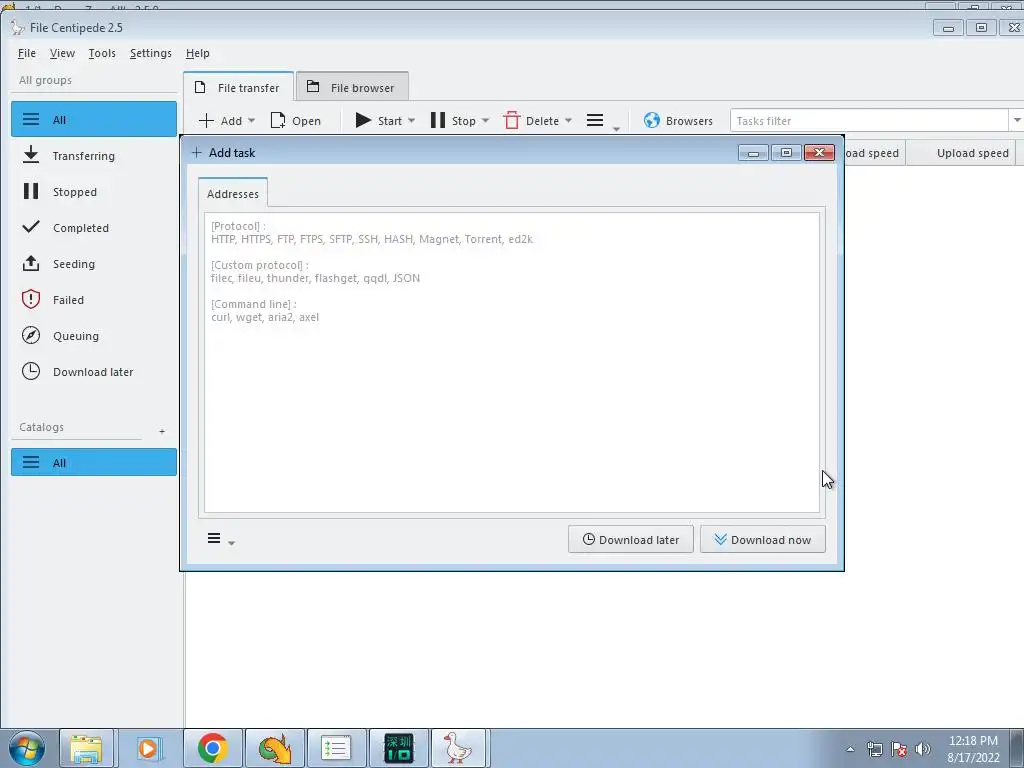Screen dimensions: 1024x768
Task: Open the Help menu
Action: pos(197,54)
